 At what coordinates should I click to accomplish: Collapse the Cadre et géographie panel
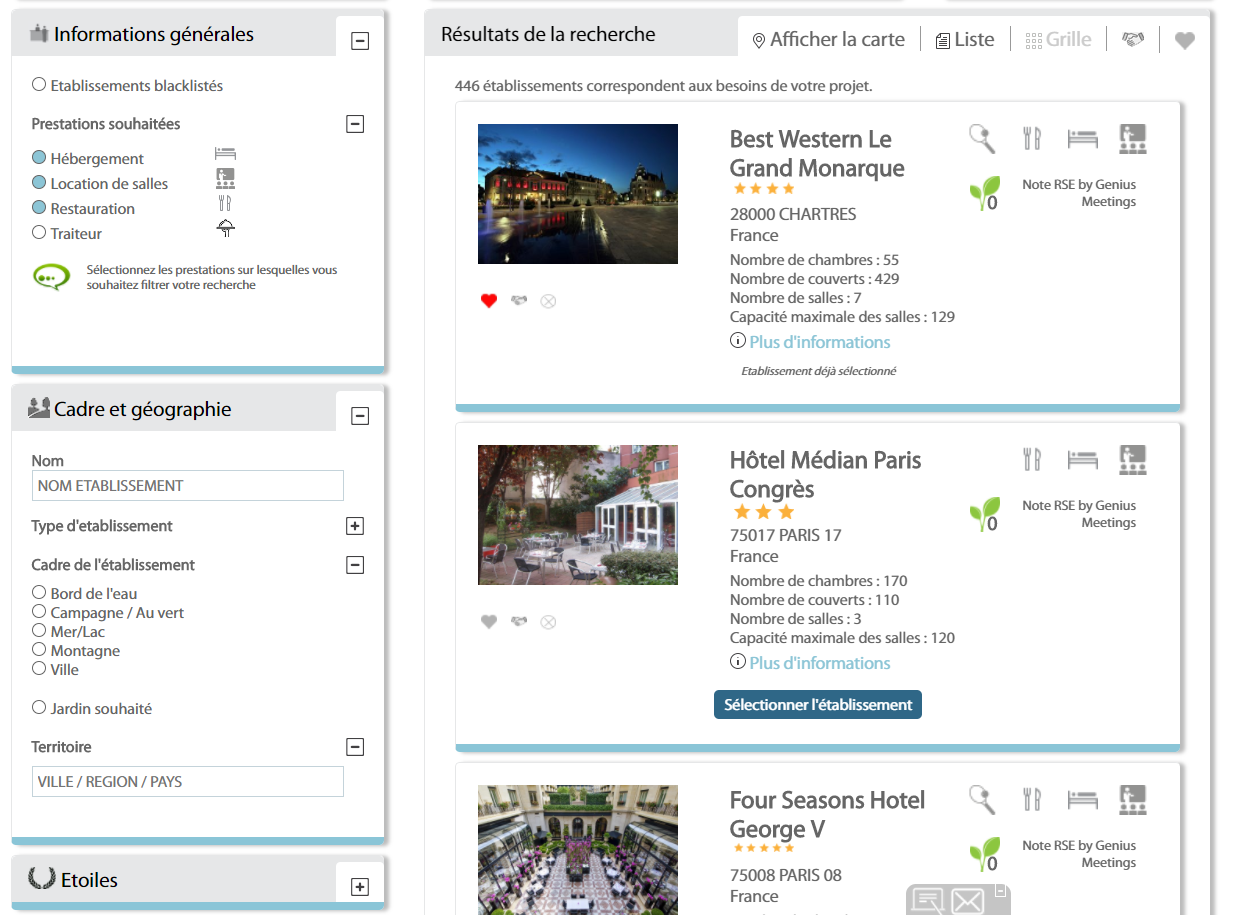(x=360, y=416)
